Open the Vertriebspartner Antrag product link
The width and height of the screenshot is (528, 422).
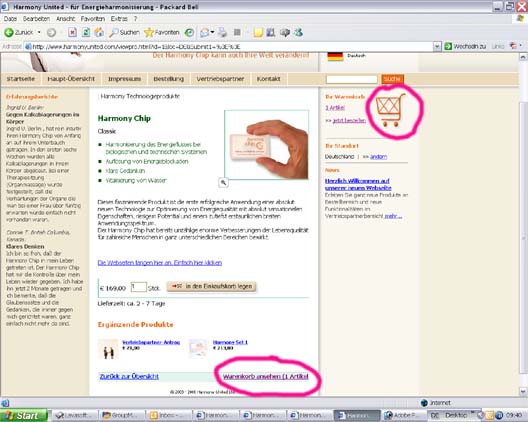(151, 342)
